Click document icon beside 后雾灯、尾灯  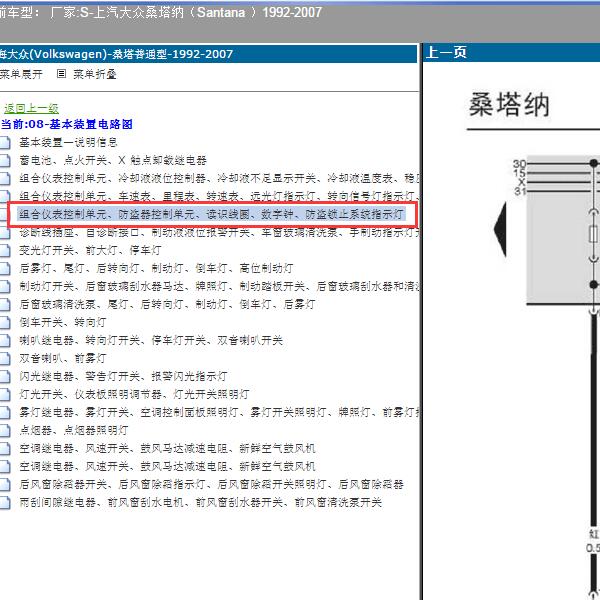5,268
